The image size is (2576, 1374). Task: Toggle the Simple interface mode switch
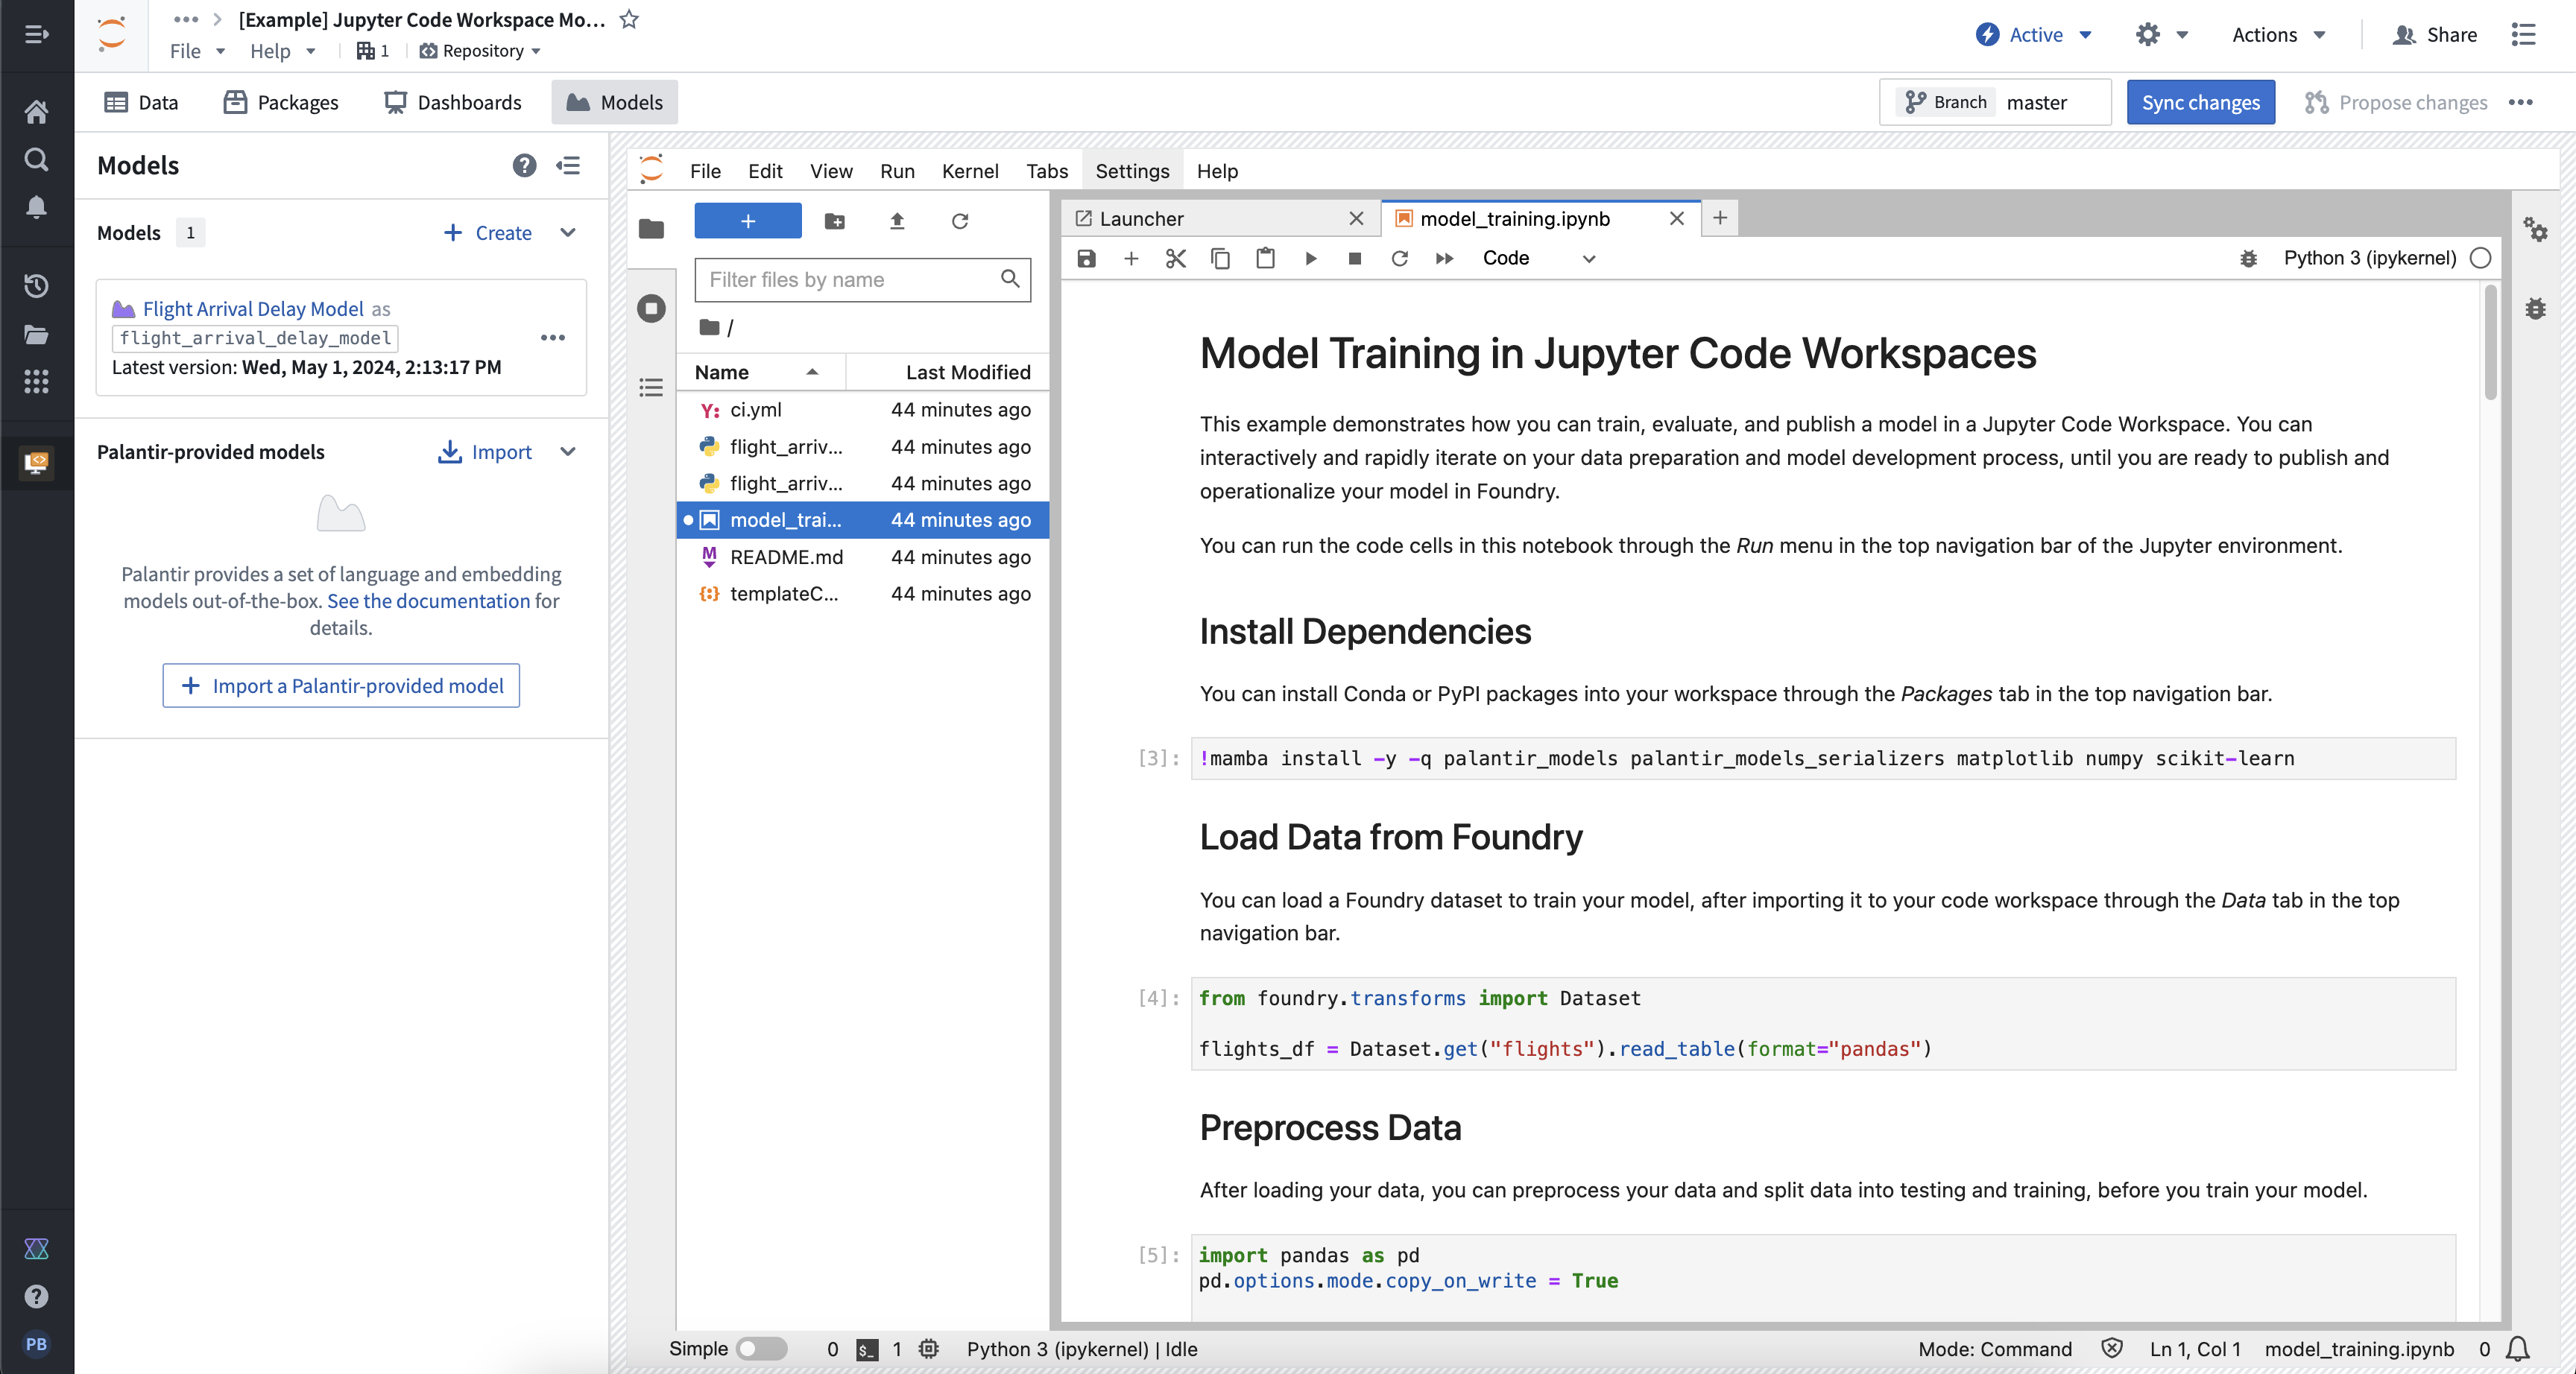pyautogui.click(x=761, y=1348)
